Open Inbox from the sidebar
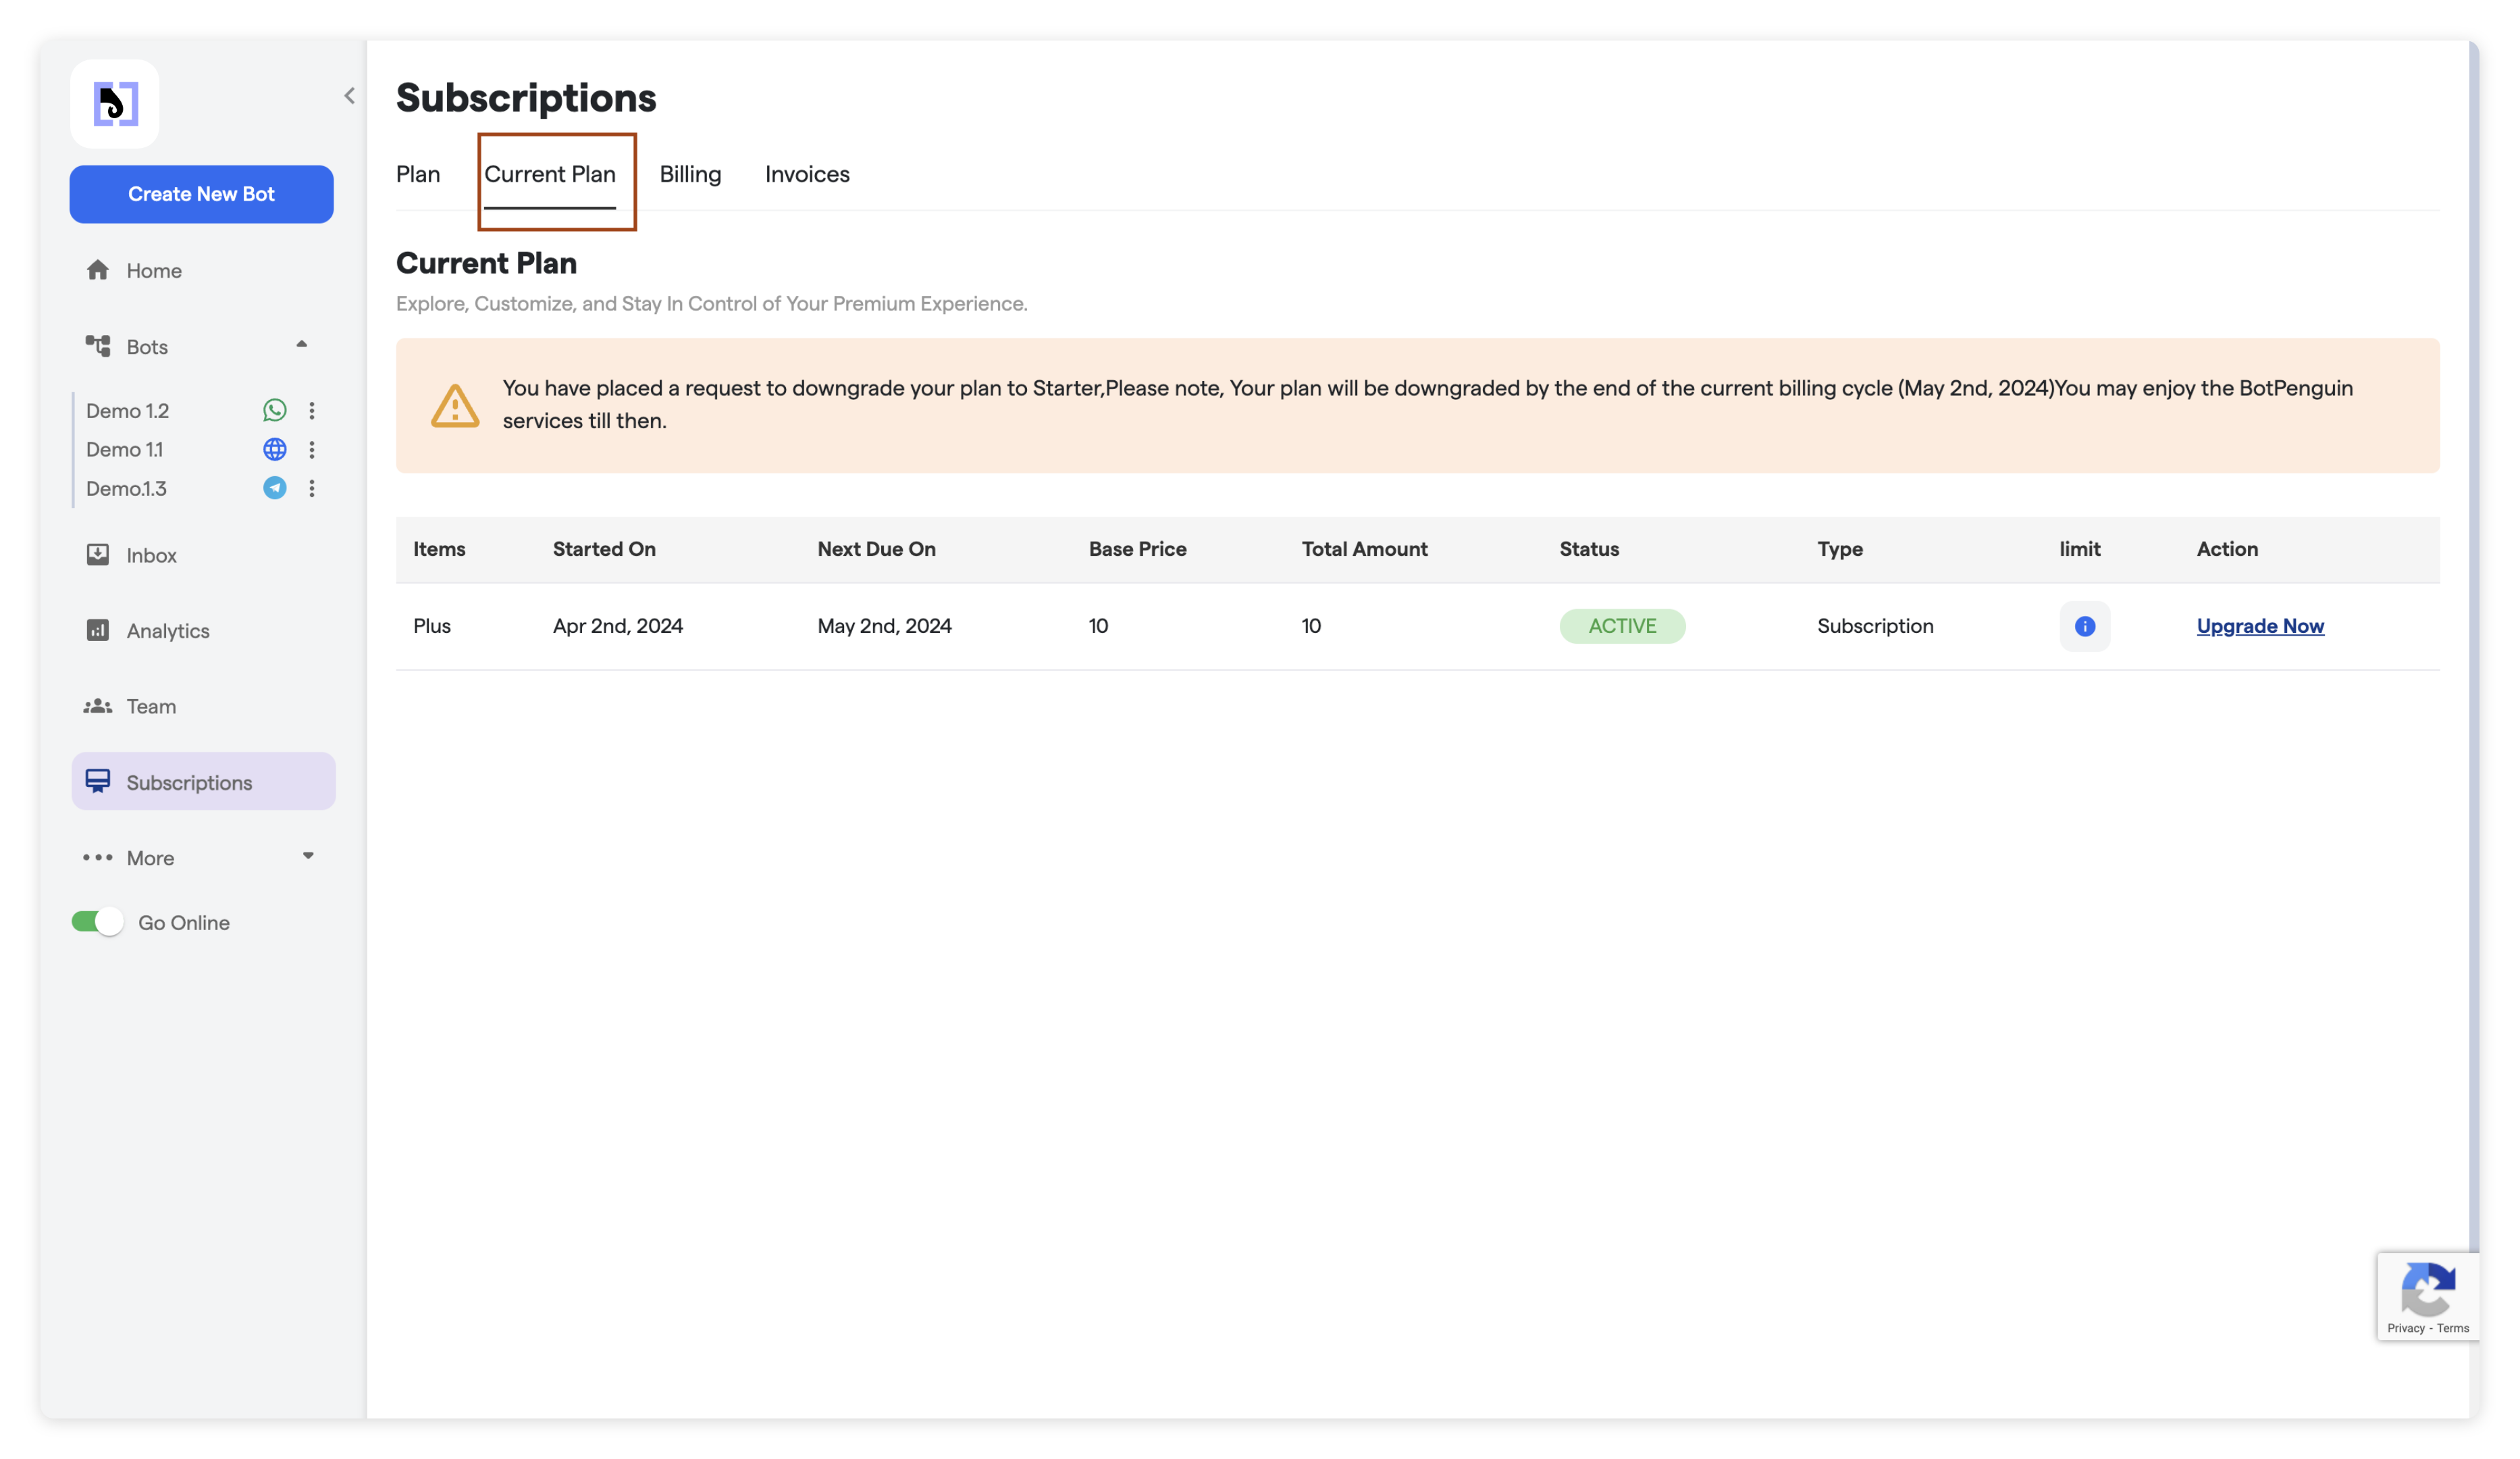This screenshot has width=2520, height=1459. [151, 555]
